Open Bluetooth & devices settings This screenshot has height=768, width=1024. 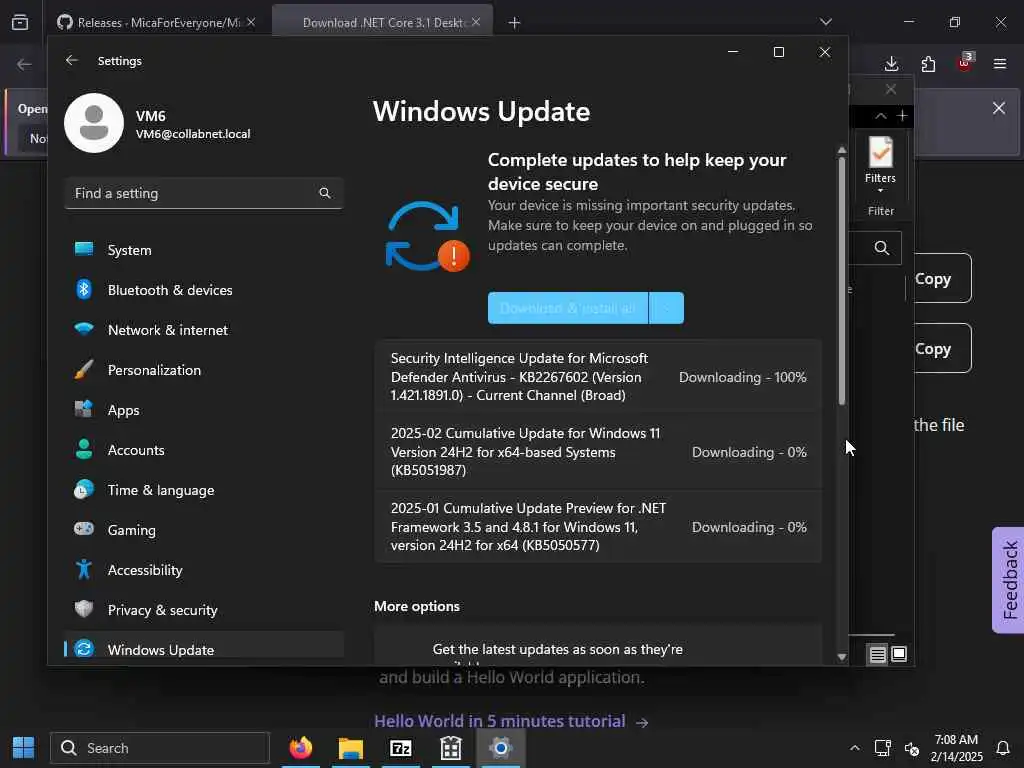coord(204,290)
